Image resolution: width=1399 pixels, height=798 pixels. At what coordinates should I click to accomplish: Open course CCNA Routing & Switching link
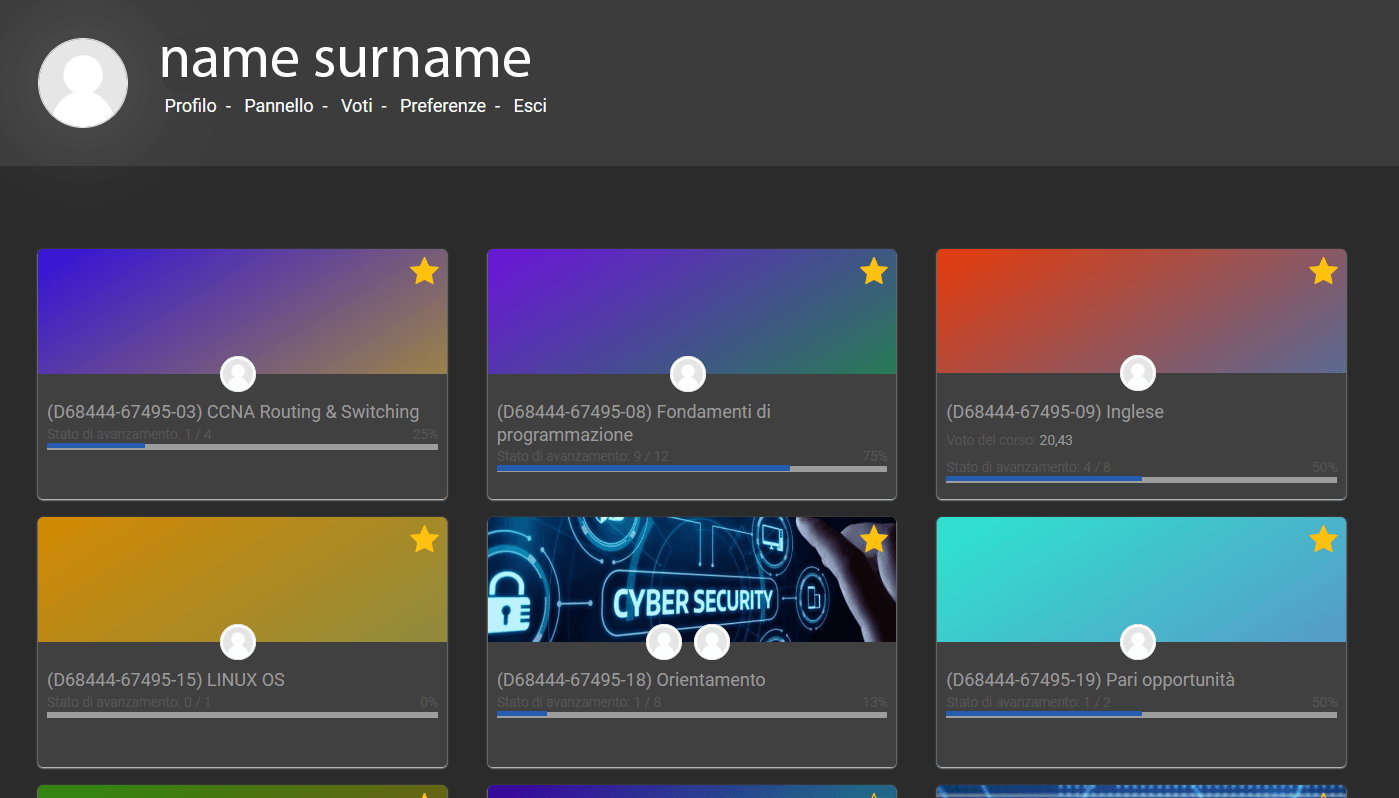pos(233,412)
